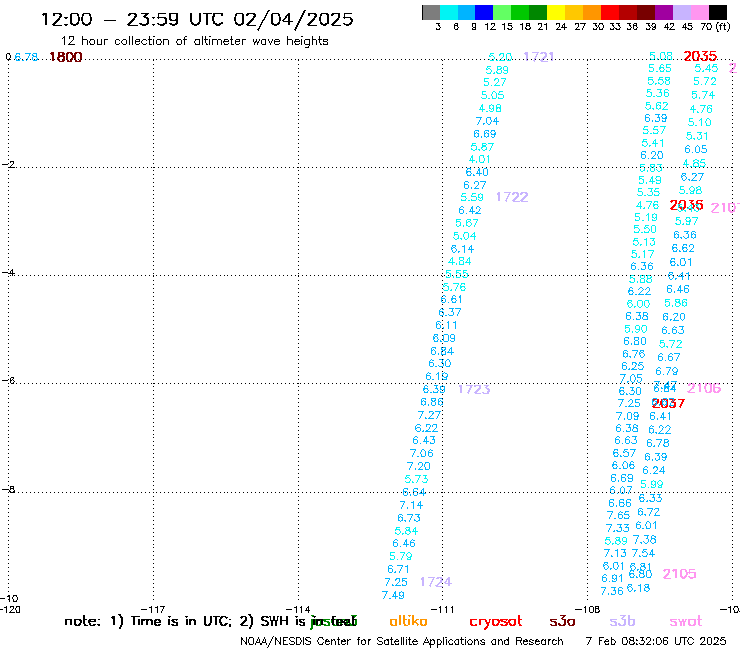Click the lavender legend swatch
The image size is (740, 650).
(682, 12)
